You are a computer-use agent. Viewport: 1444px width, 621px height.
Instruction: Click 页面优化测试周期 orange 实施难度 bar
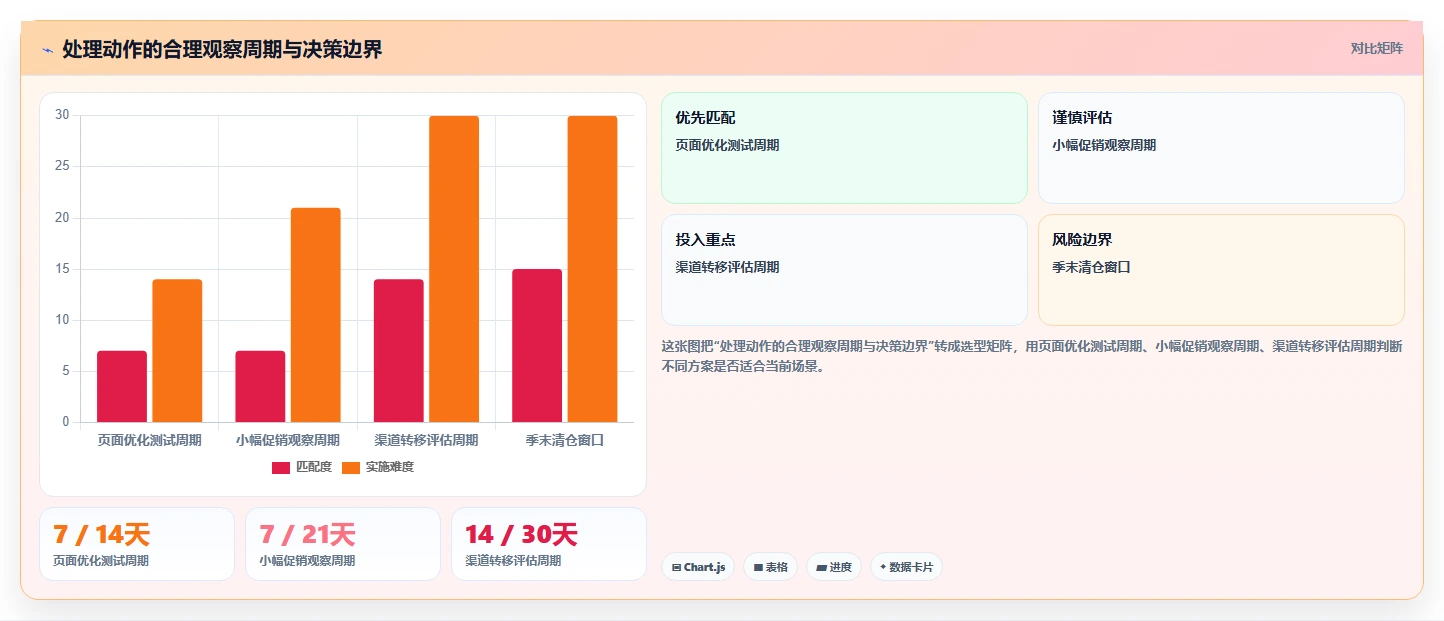coord(177,350)
